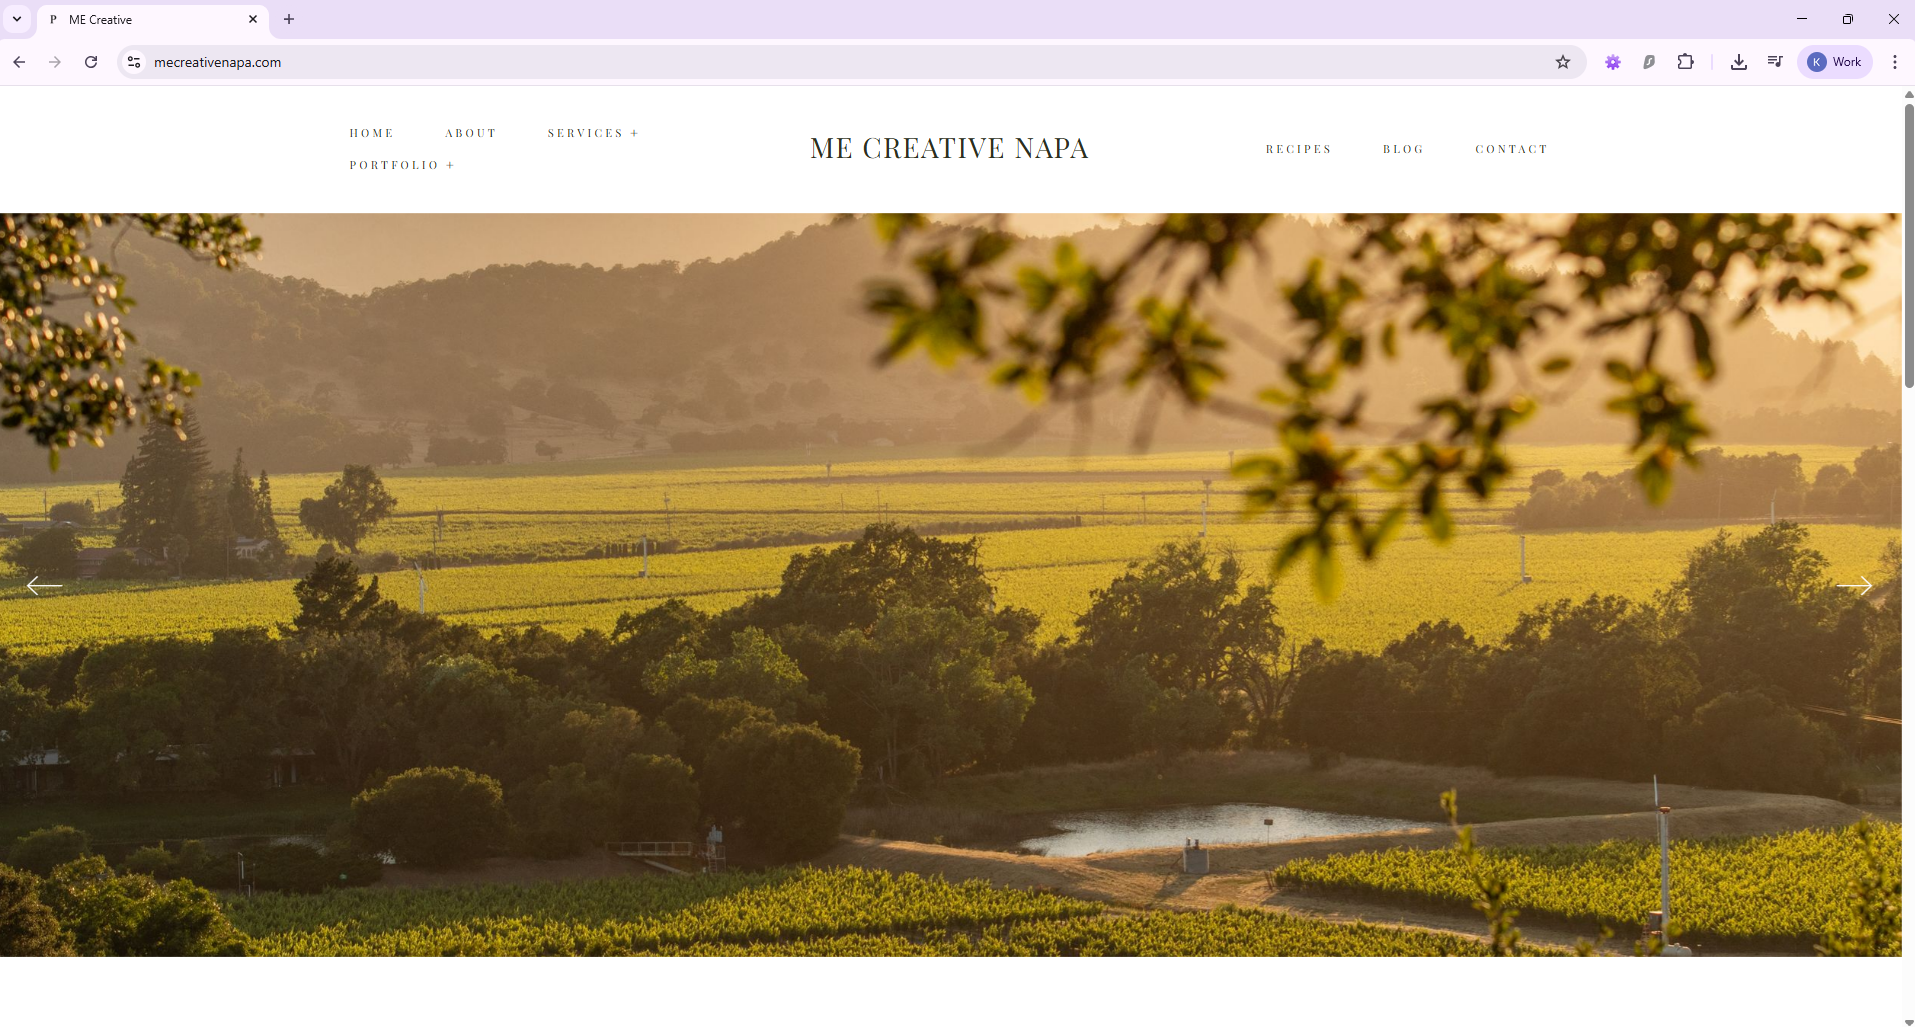1915x1027 pixels.
Task: Reload the current page
Action: pyautogui.click(x=91, y=62)
